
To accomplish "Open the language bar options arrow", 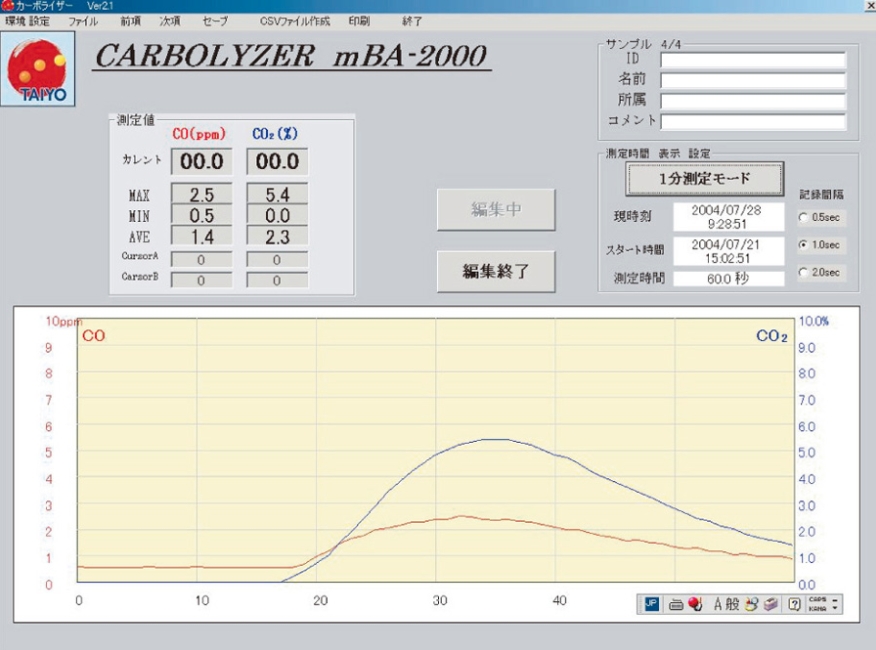I will 835,608.
